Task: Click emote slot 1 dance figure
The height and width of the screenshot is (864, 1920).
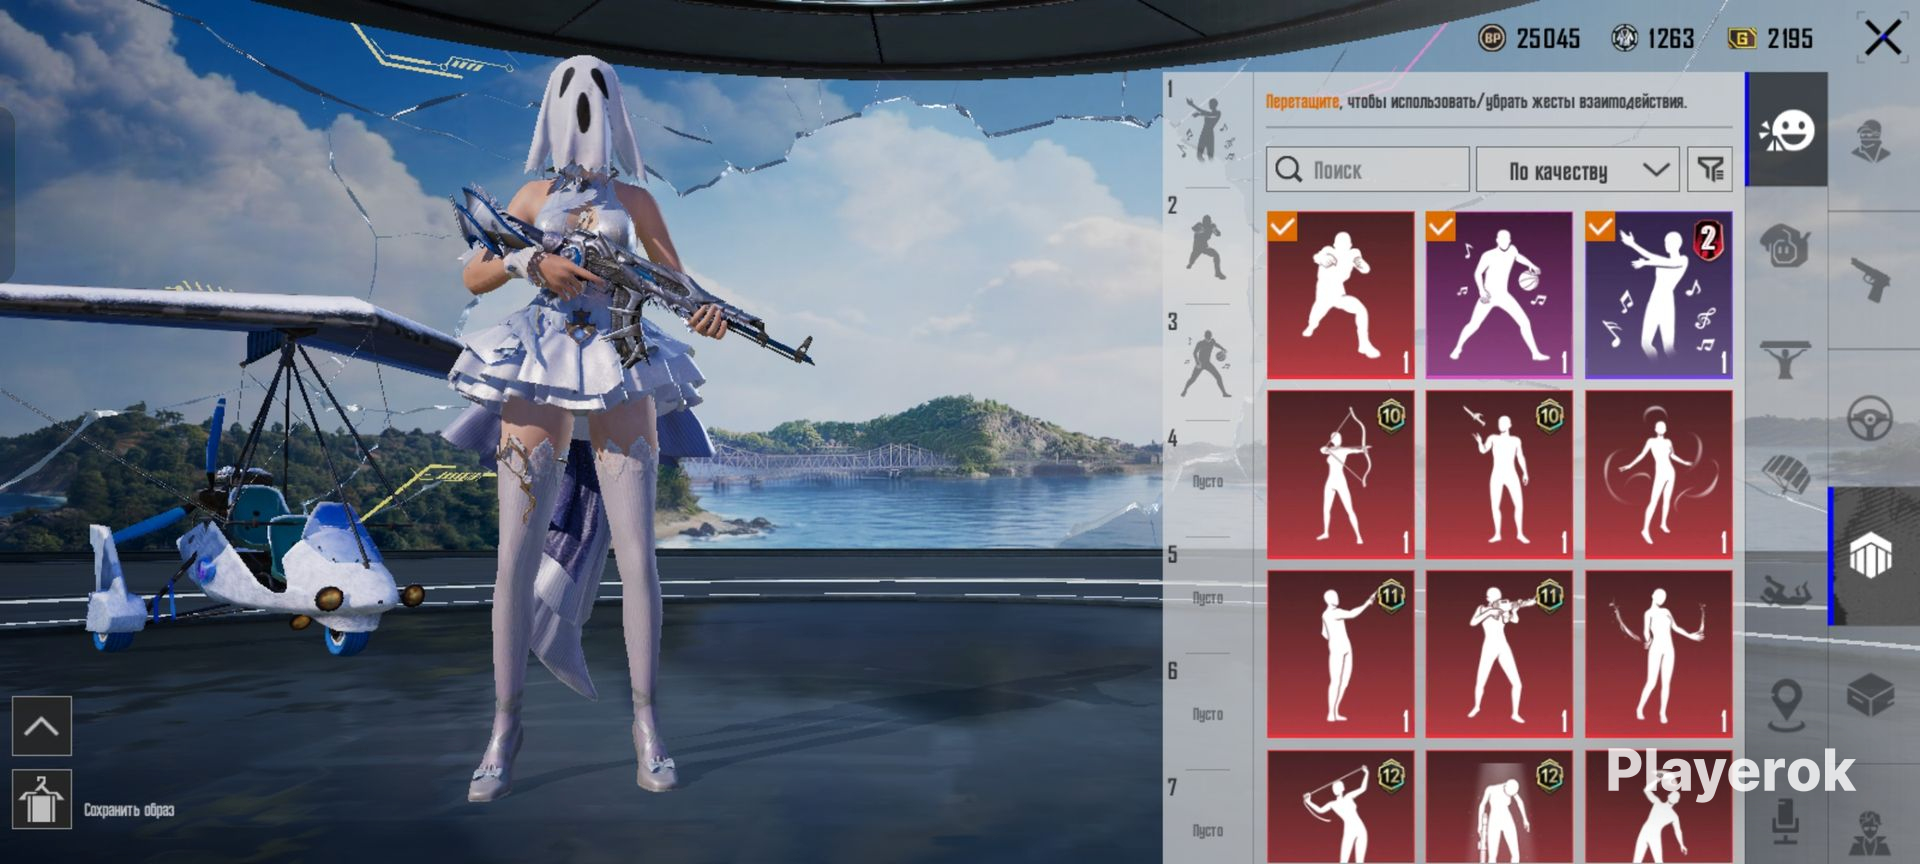Action: point(1206,130)
